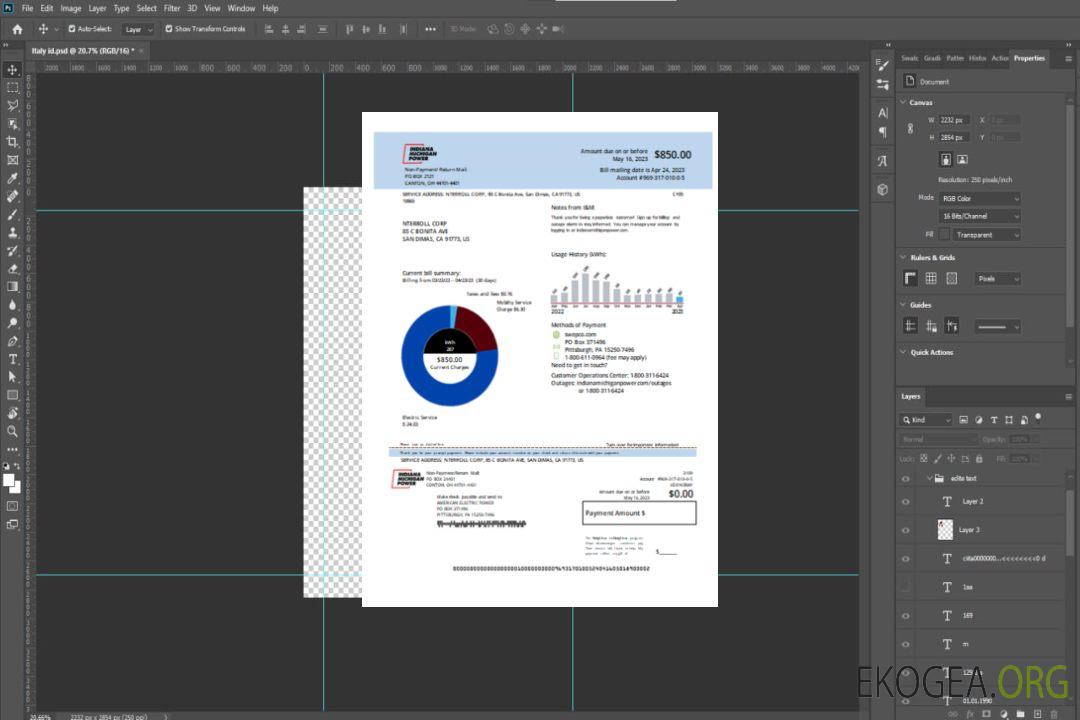
Task: Click the Home icon in options bar
Action: (16, 29)
